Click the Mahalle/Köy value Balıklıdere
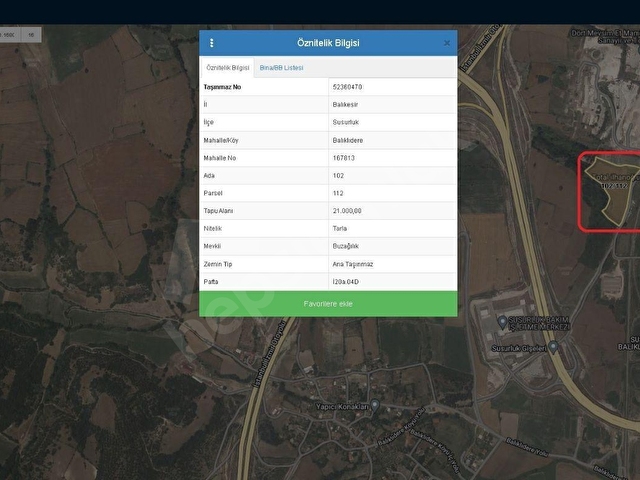The width and height of the screenshot is (640, 480). (348, 140)
